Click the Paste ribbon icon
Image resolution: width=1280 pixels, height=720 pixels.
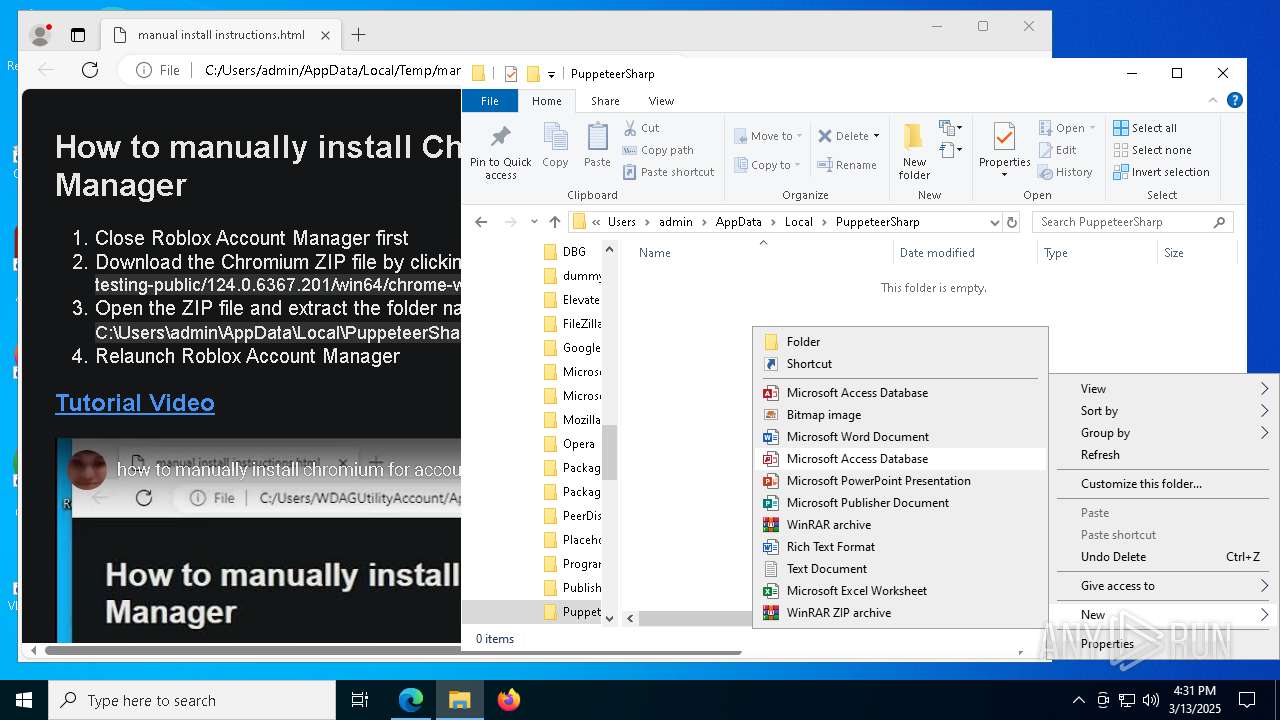click(597, 145)
